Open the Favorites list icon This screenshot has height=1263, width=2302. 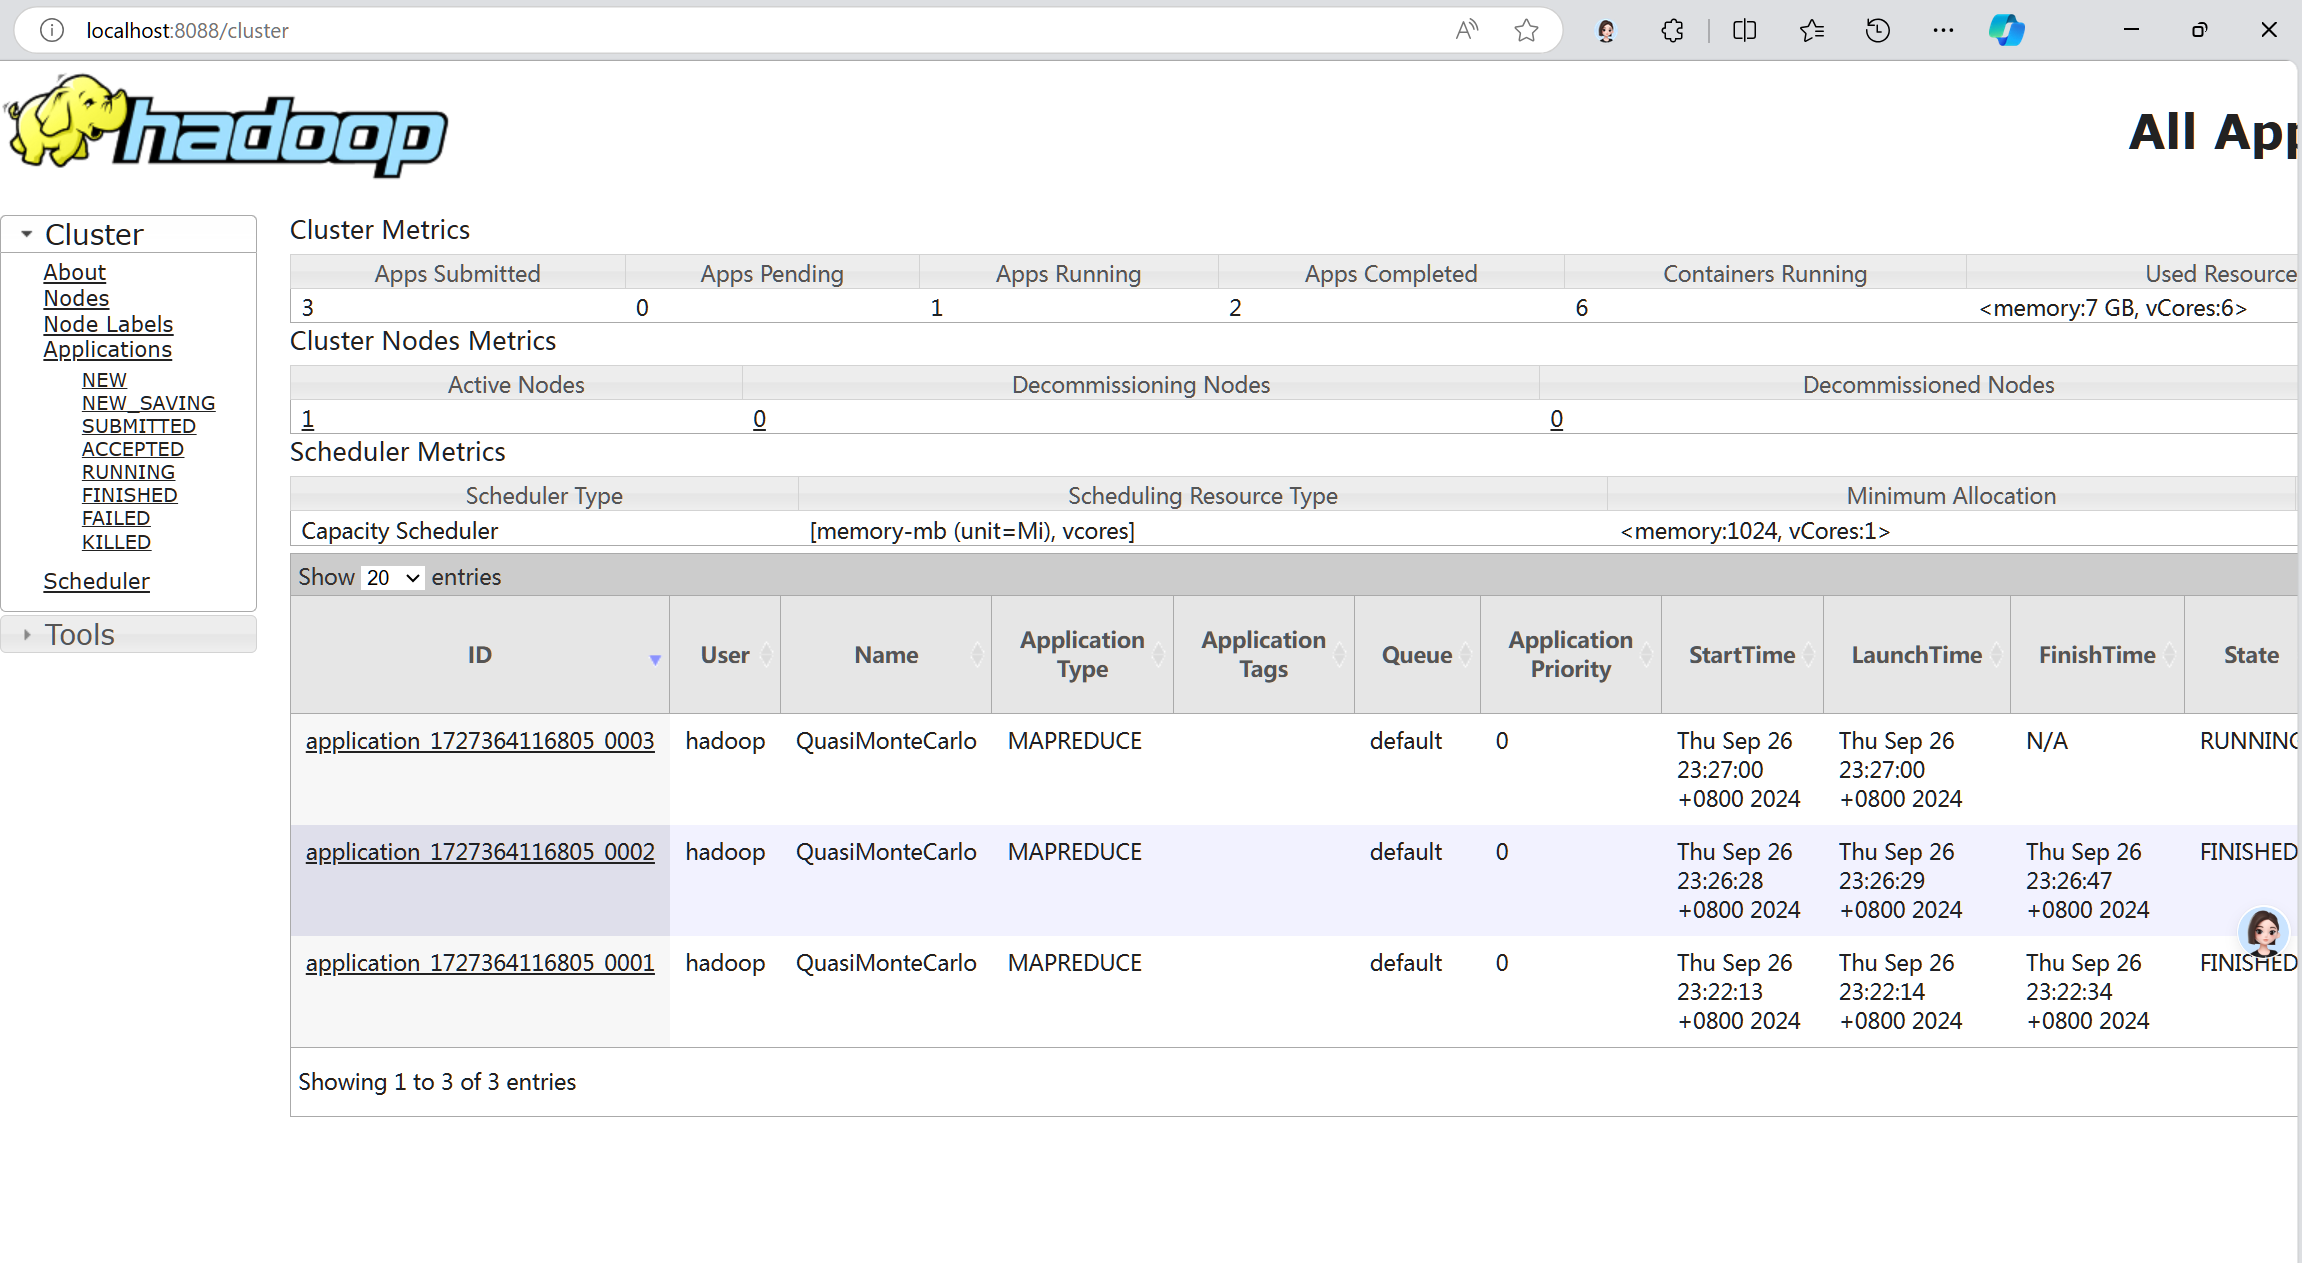pos(1811,31)
